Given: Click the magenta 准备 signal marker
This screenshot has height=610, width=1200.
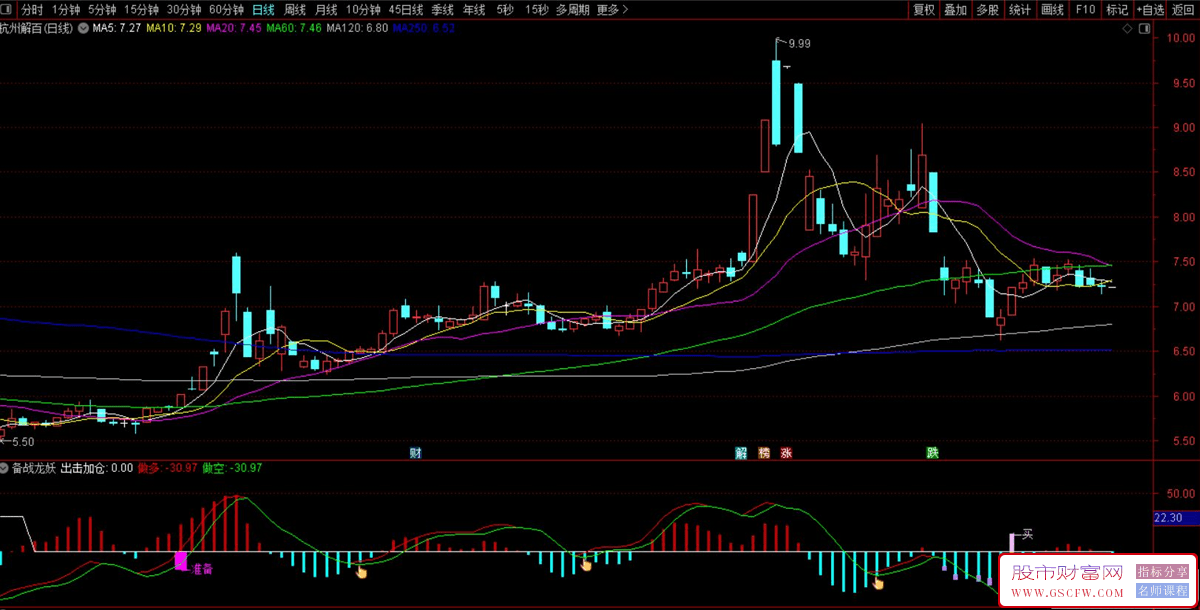Looking at the screenshot, I should (181, 561).
